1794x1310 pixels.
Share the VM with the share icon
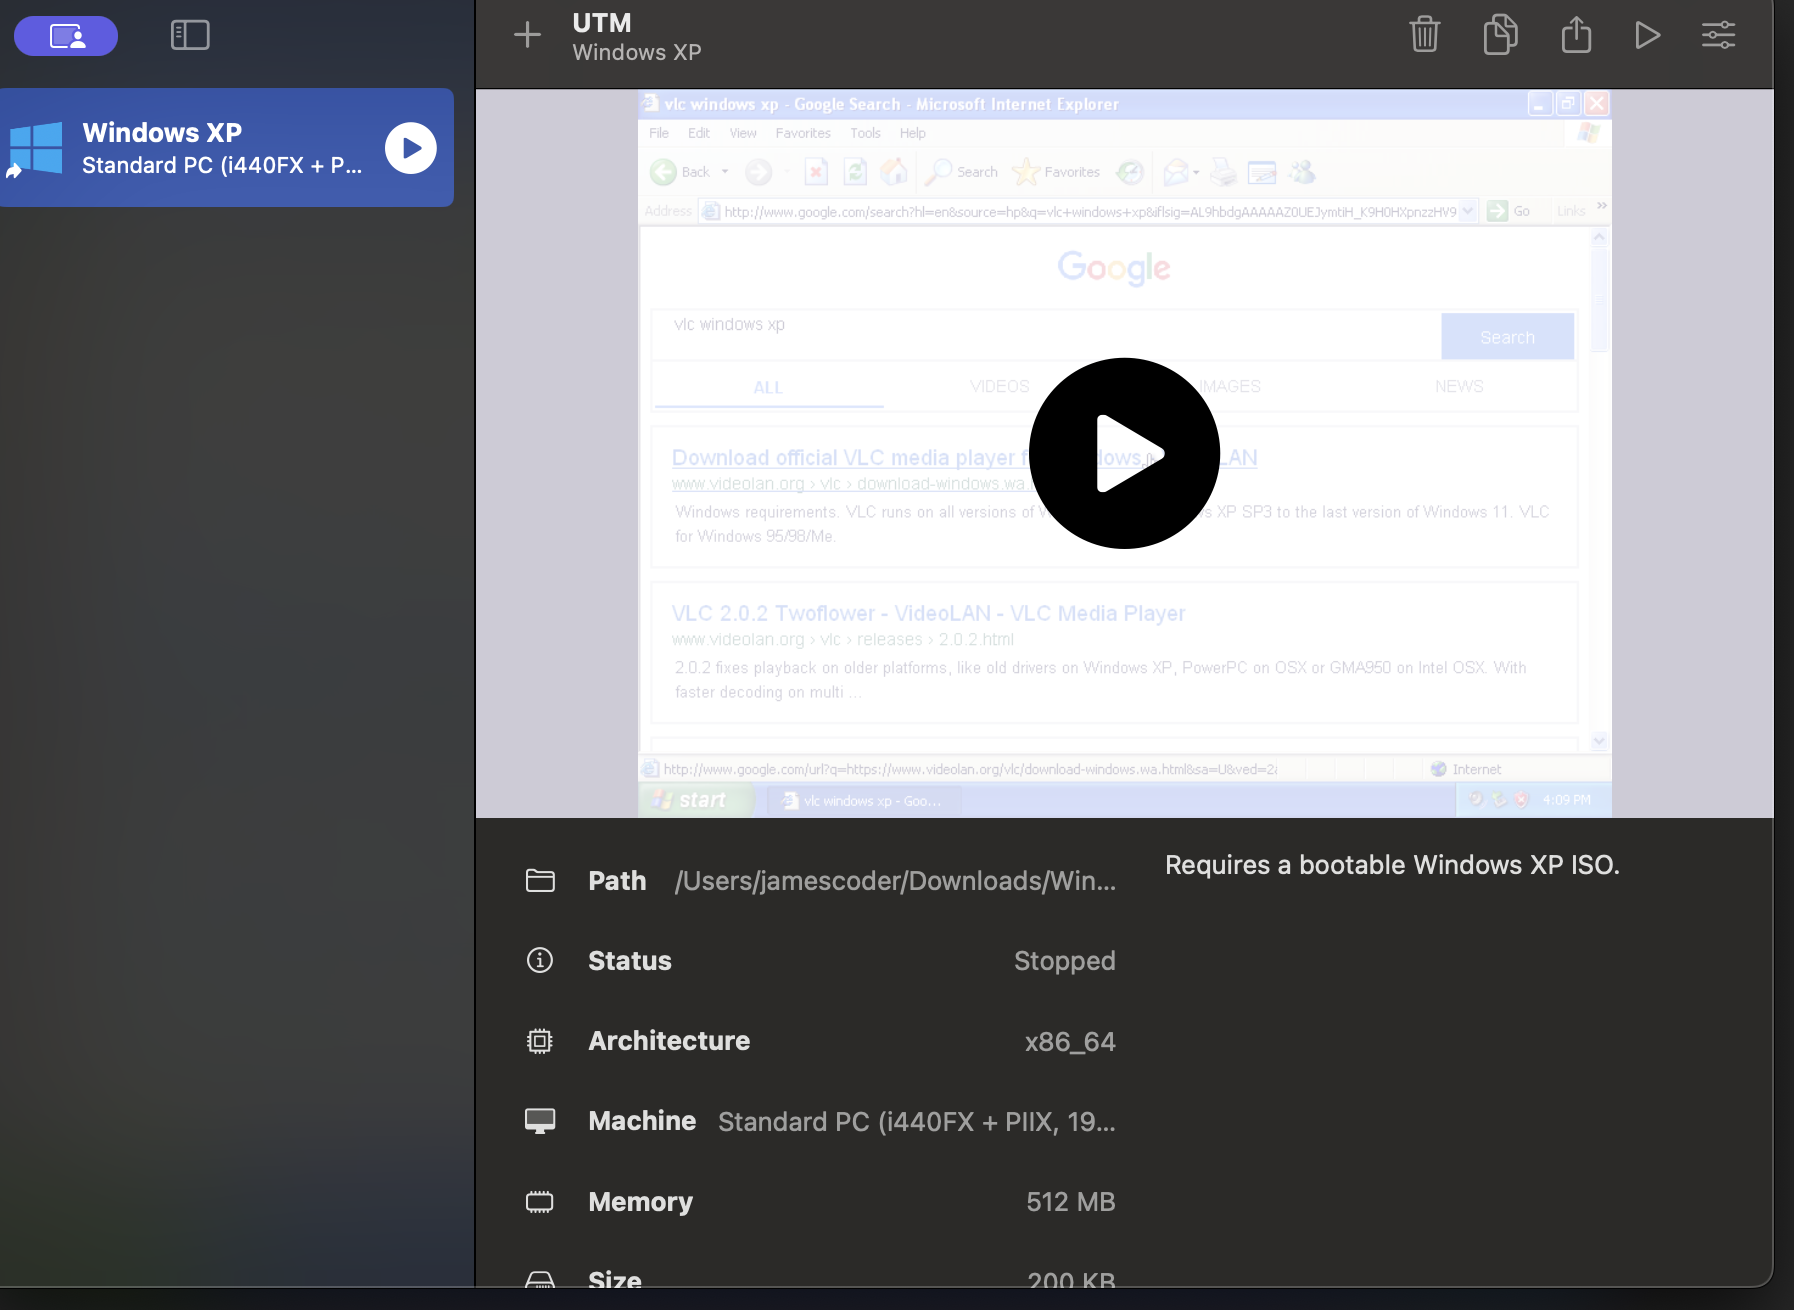[x=1576, y=35]
